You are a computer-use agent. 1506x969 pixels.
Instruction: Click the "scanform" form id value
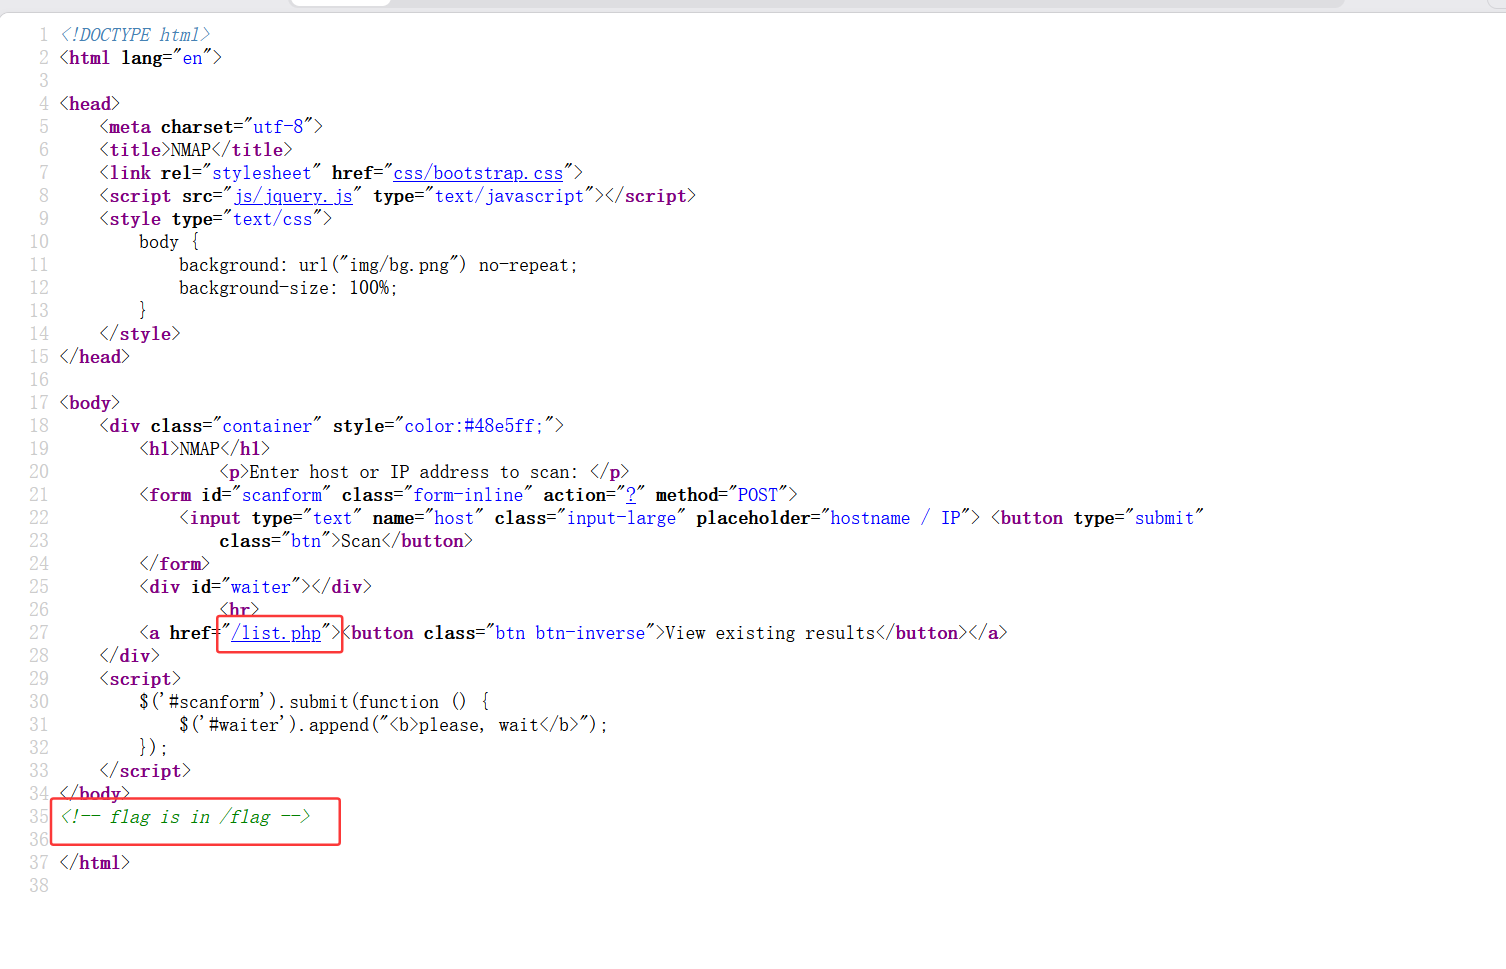click(x=281, y=495)
